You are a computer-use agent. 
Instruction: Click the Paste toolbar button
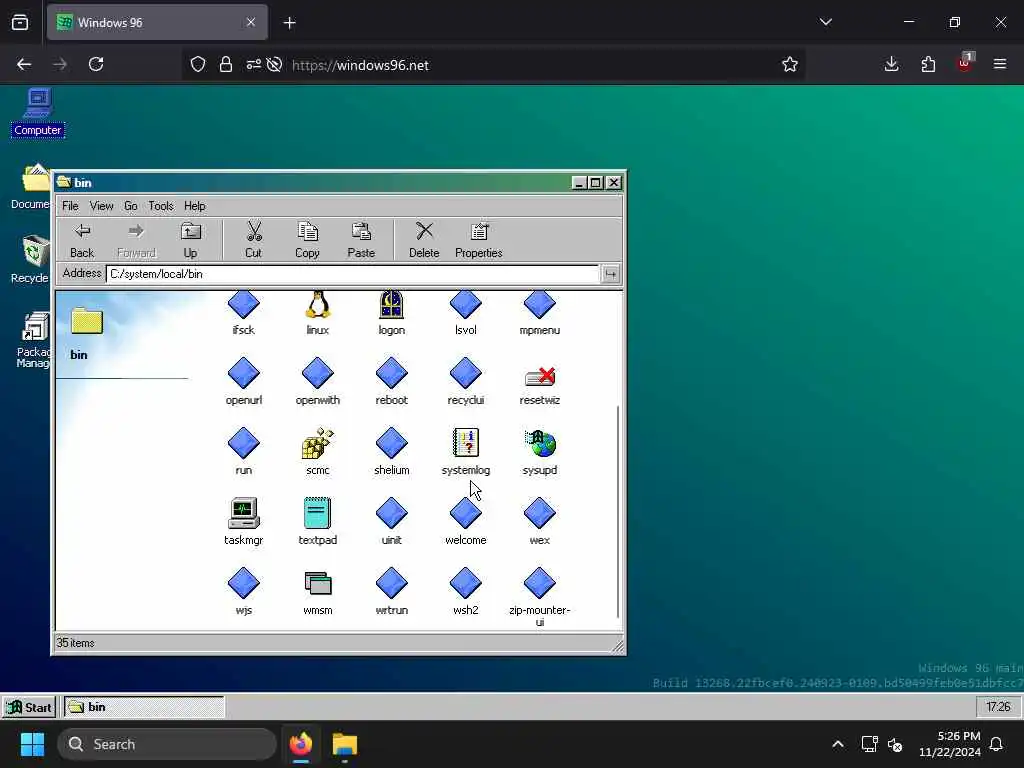click(361, 240)
